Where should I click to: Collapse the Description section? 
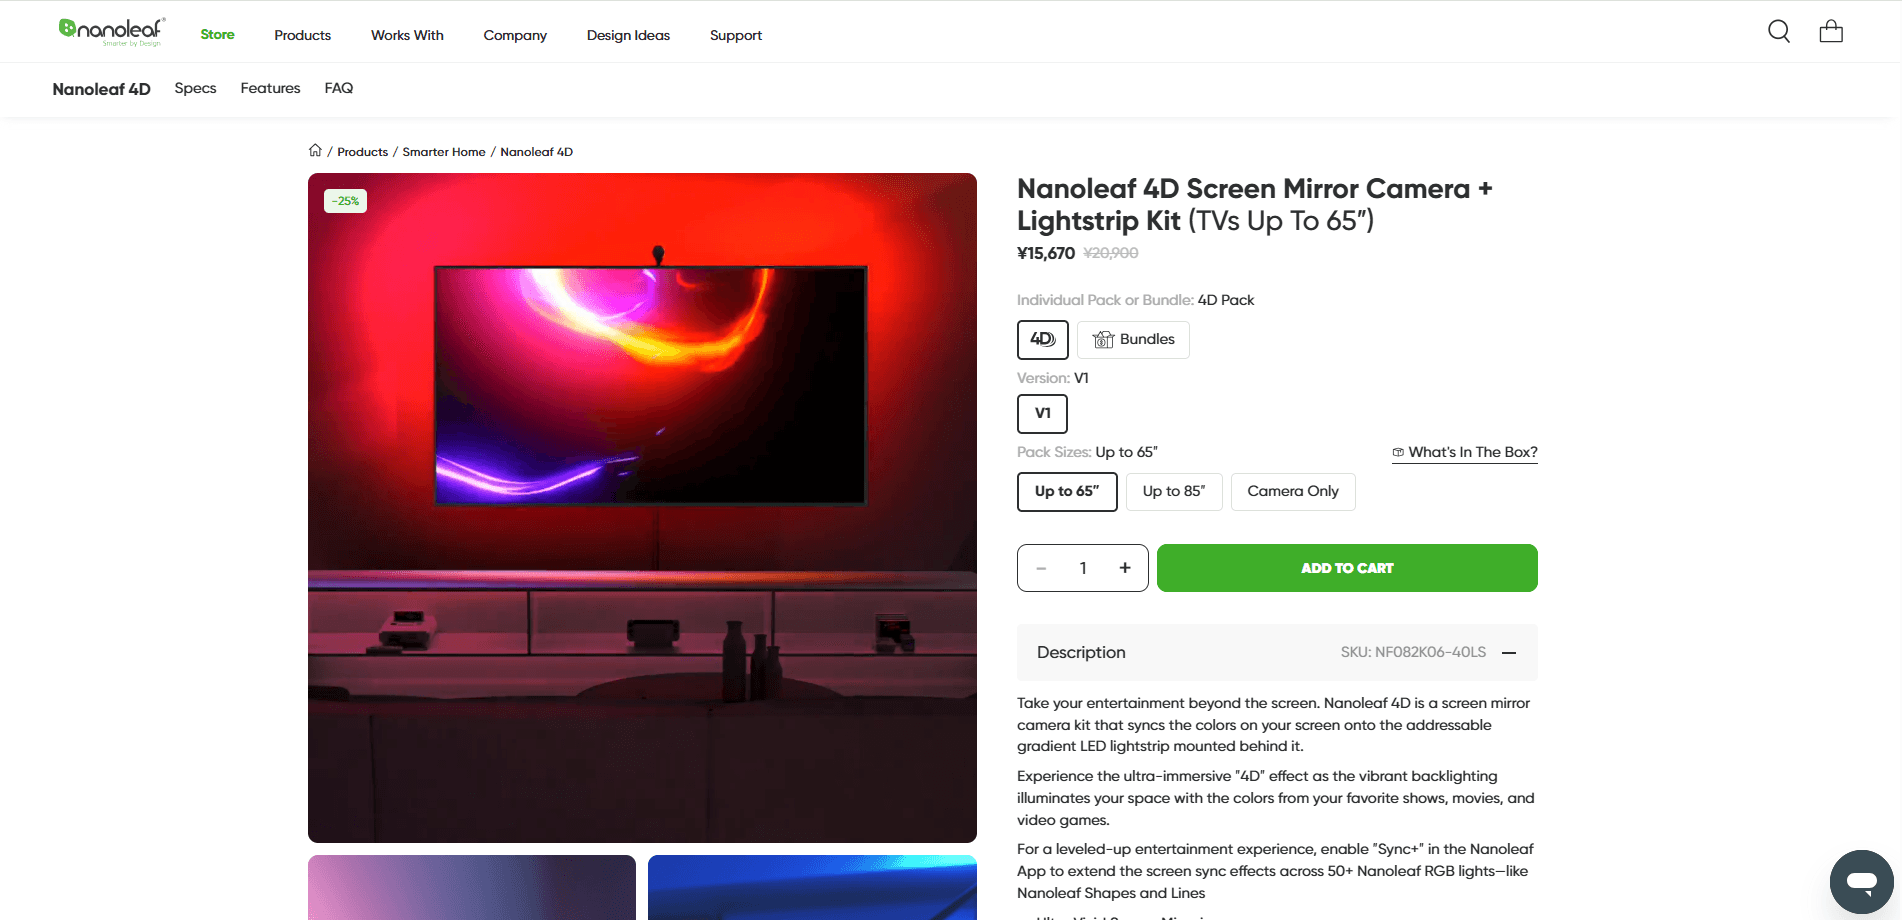[1509, 653]
